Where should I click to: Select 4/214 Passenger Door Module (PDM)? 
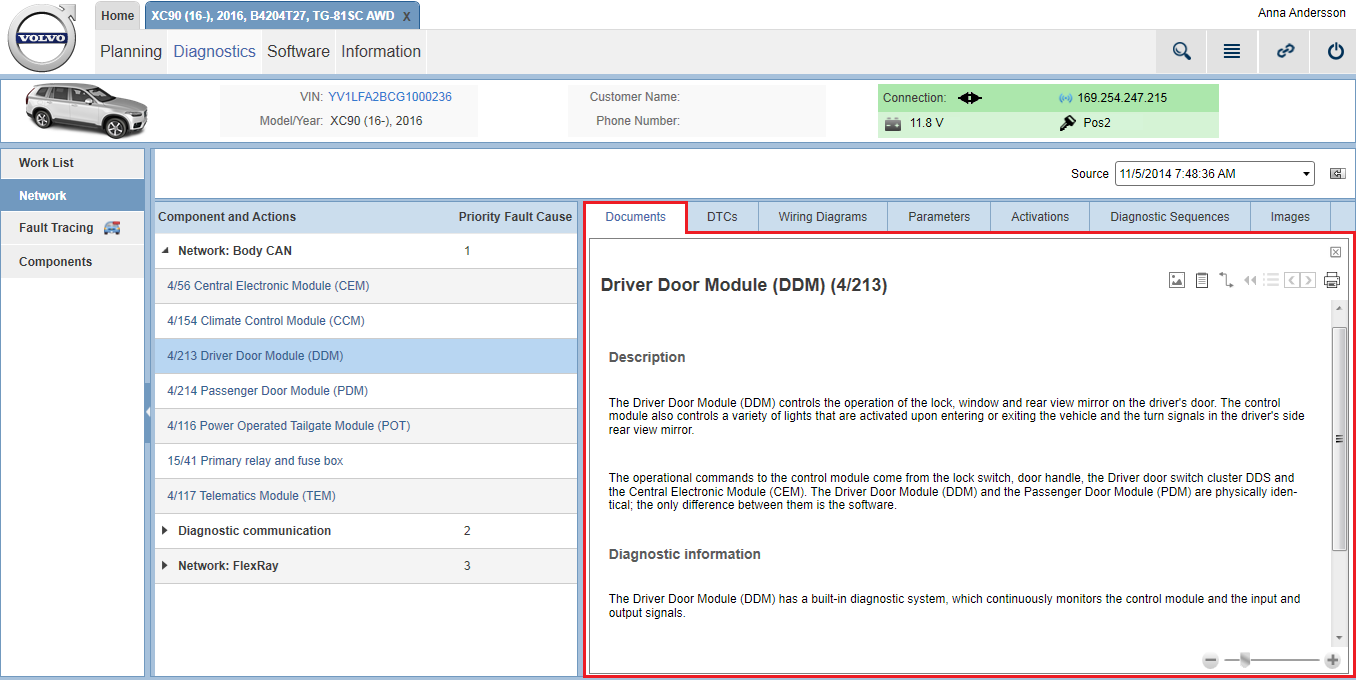click(366, 391)
